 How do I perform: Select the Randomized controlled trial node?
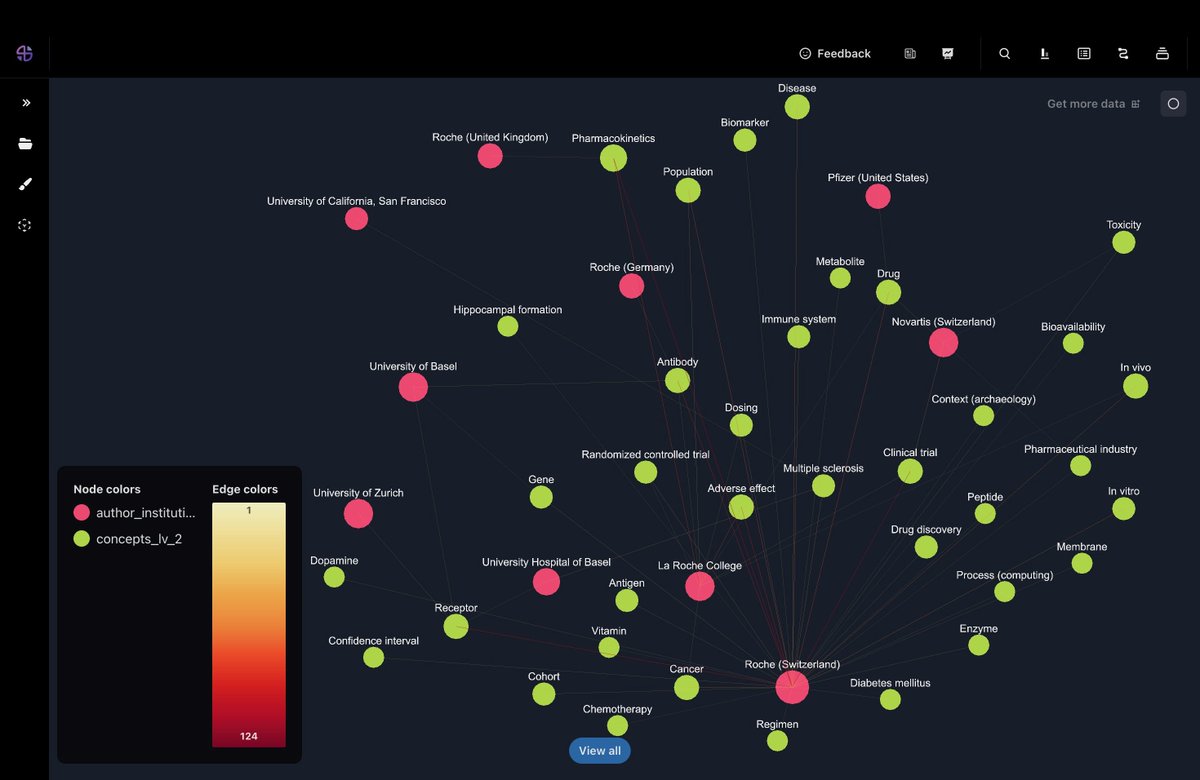click(646, 472)
